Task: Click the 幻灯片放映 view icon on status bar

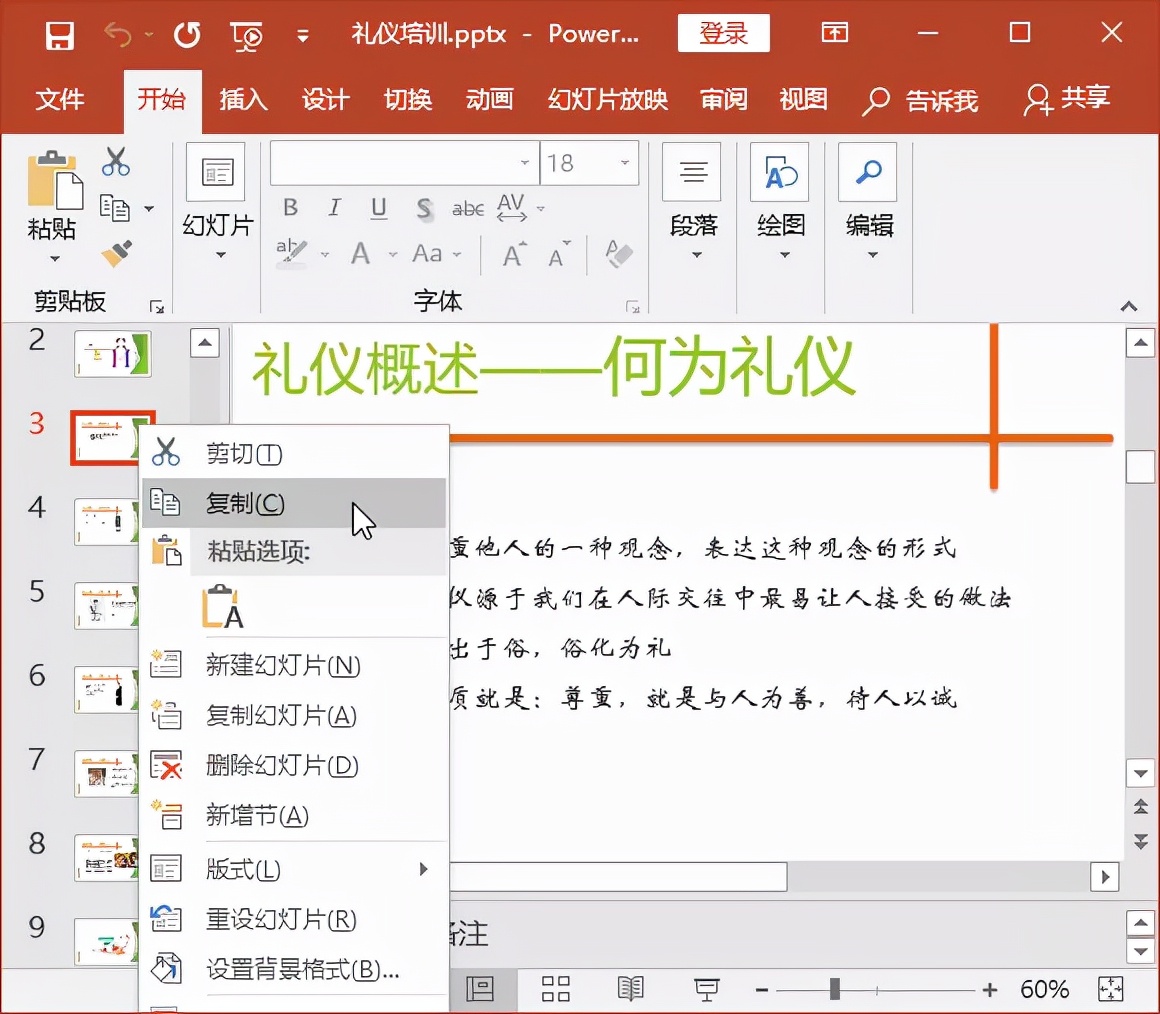Action: pos(707,988)
